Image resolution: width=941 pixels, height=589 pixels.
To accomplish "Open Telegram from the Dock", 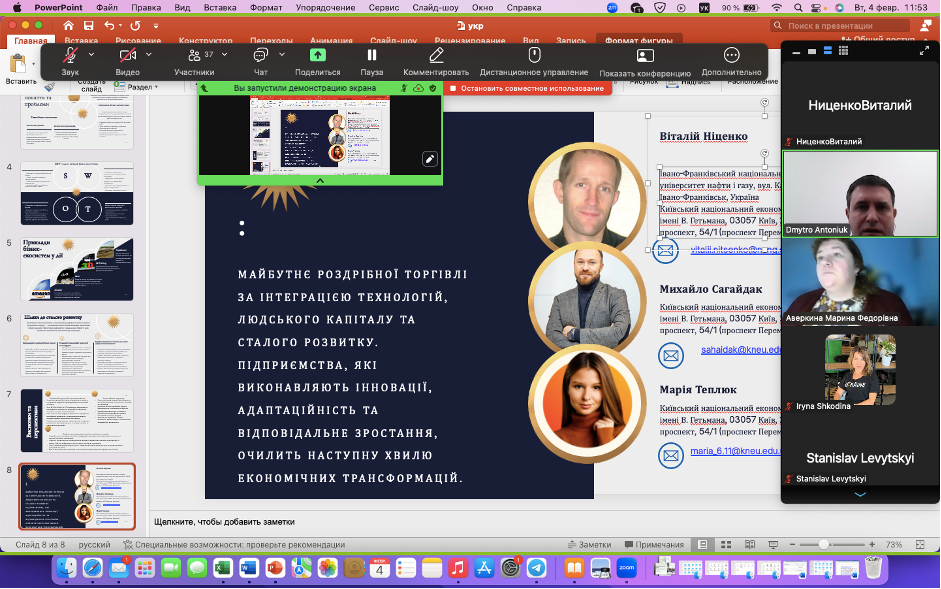I will tap(537, 567).
